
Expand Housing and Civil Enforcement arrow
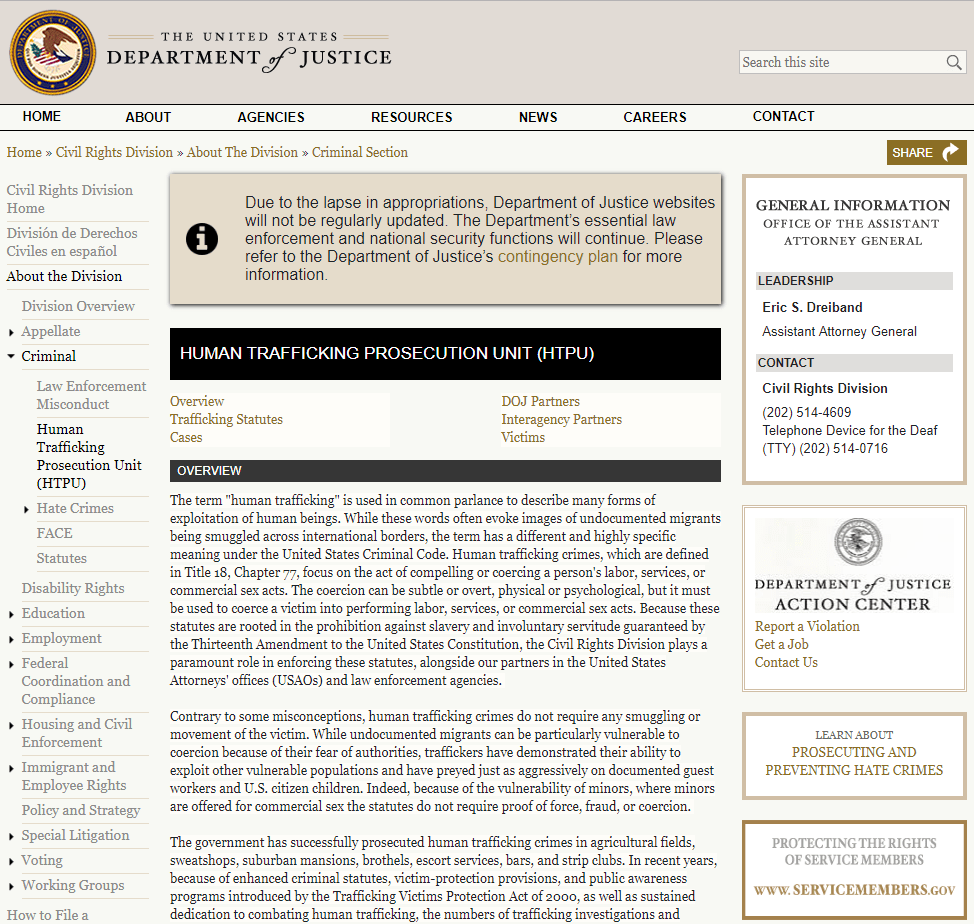tap(11, 725)
